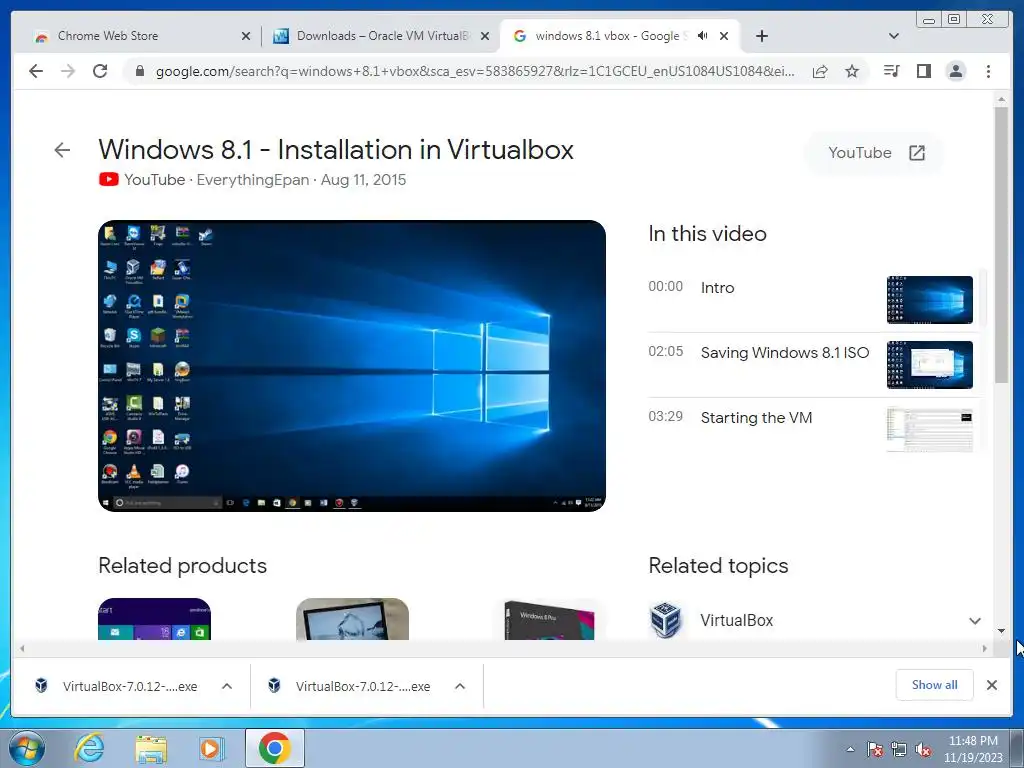Open Action Center flag icon in tray
Image resolution: width=1024 pixels, height=768 pixels.
(x=875, y=750)
